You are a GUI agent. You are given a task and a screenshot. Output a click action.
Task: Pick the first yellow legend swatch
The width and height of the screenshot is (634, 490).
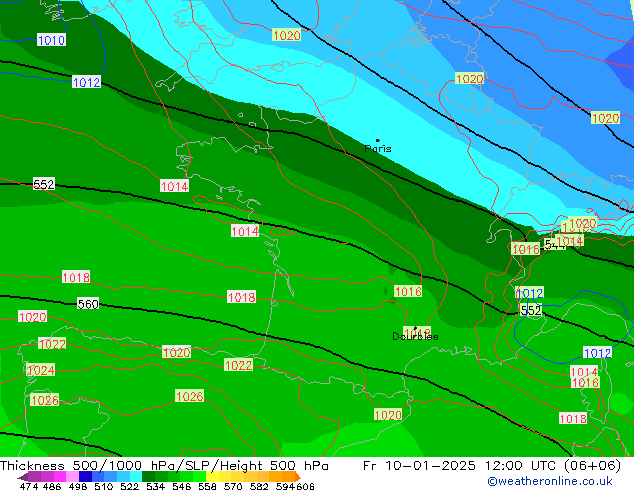click(212, 476)
